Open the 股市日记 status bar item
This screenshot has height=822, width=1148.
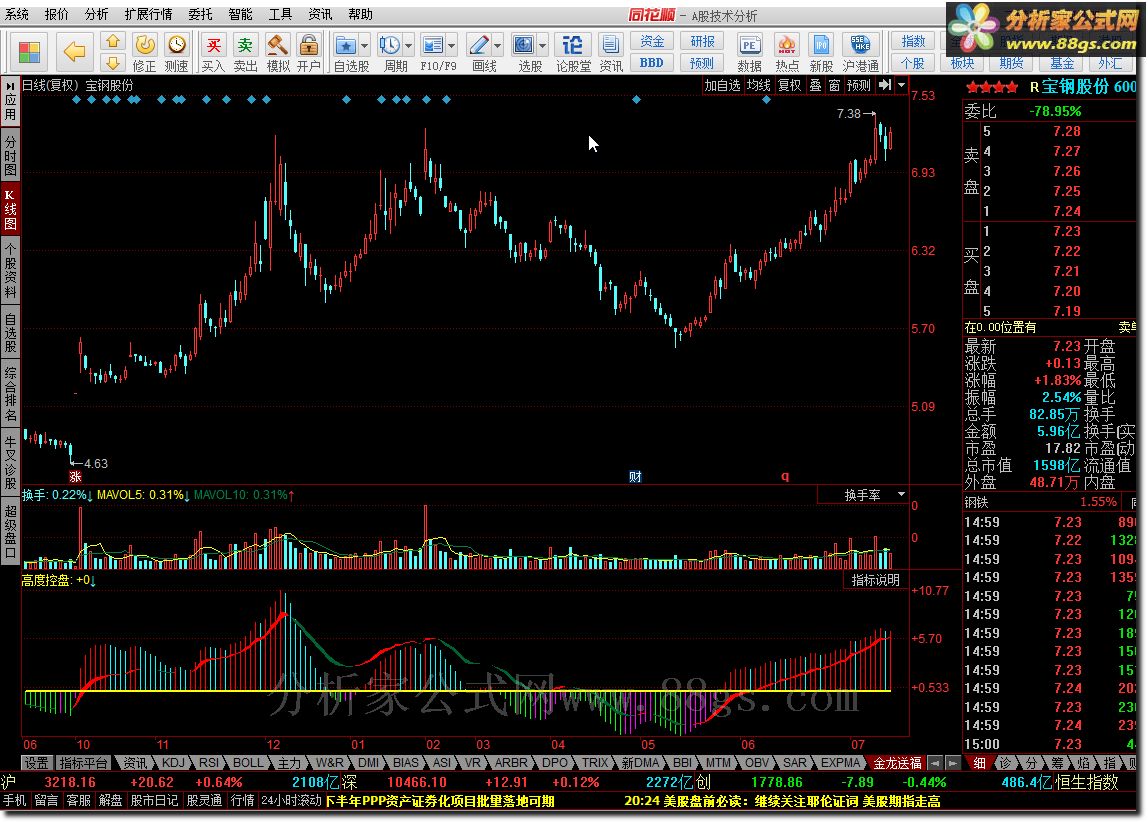154,801
